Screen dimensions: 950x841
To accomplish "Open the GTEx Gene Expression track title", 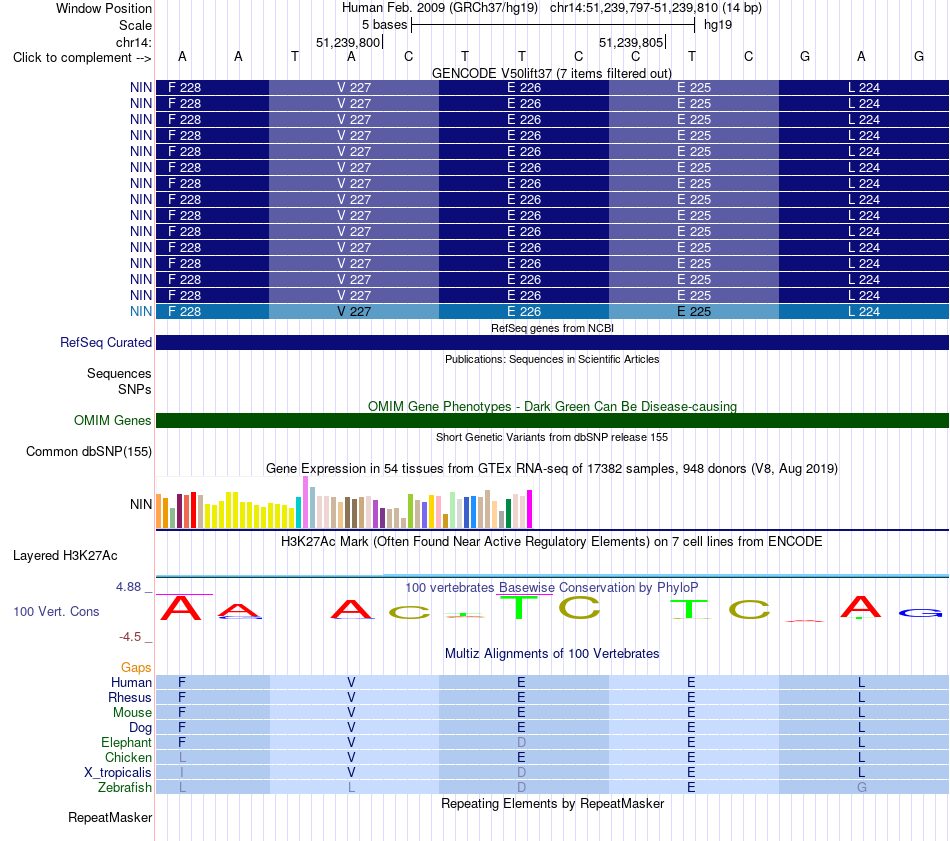I will (552, 468).
